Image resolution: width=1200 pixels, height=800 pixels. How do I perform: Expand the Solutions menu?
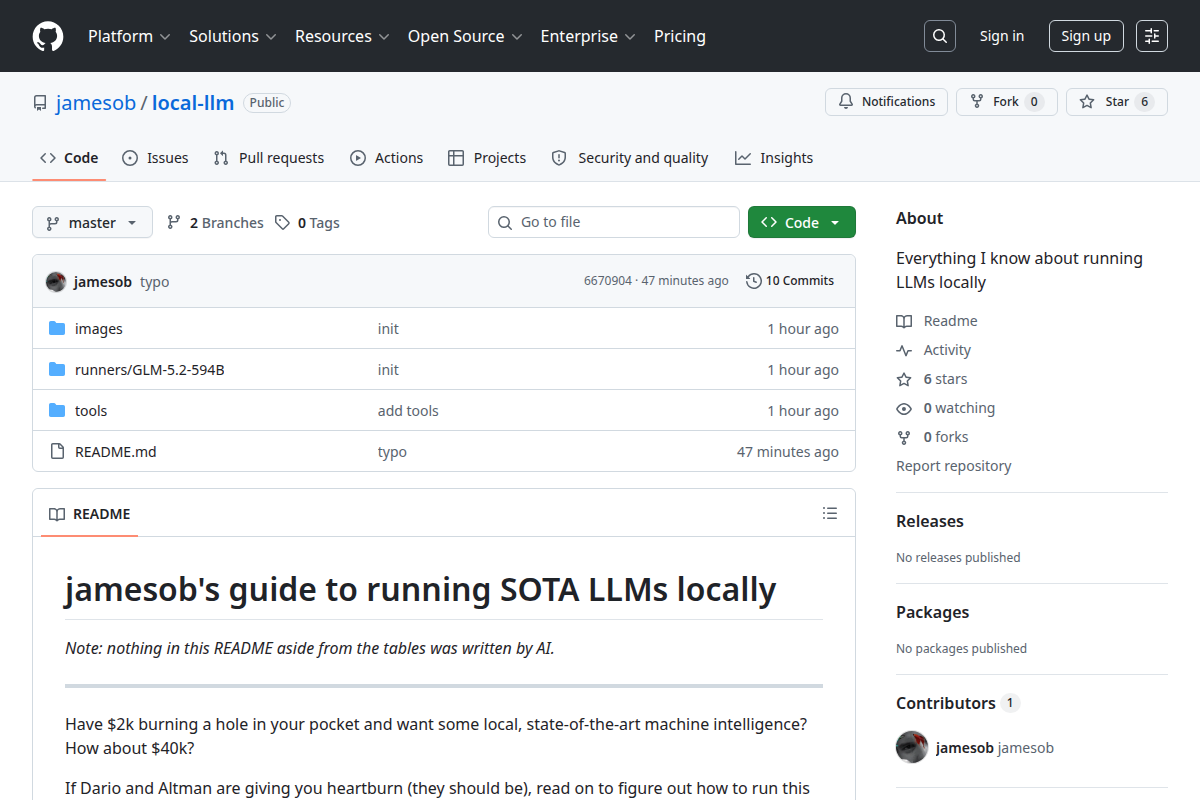[232, 36]
